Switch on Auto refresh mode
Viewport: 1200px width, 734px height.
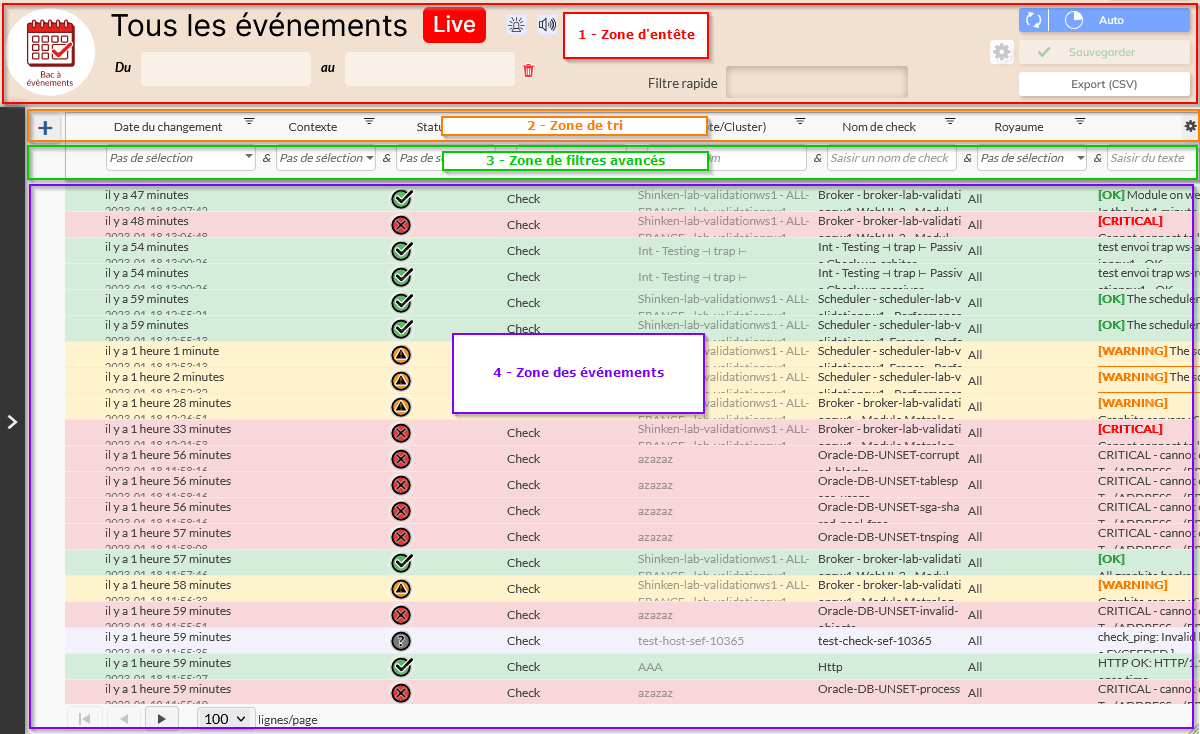click(1119, 20)
